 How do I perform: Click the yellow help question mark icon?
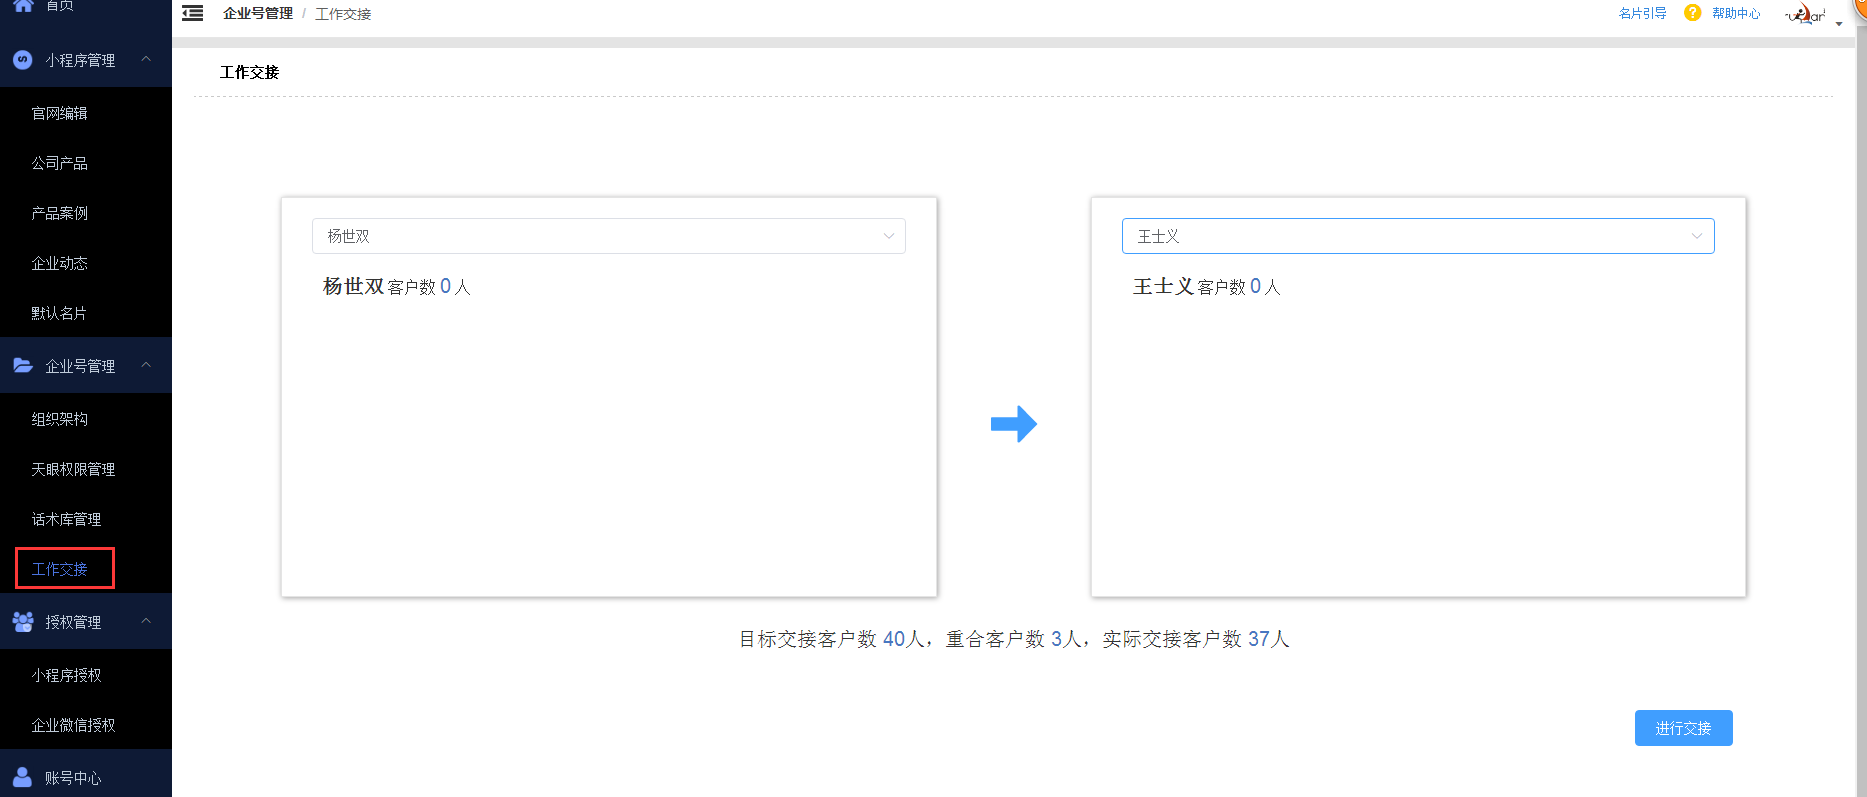(1692, 13)
